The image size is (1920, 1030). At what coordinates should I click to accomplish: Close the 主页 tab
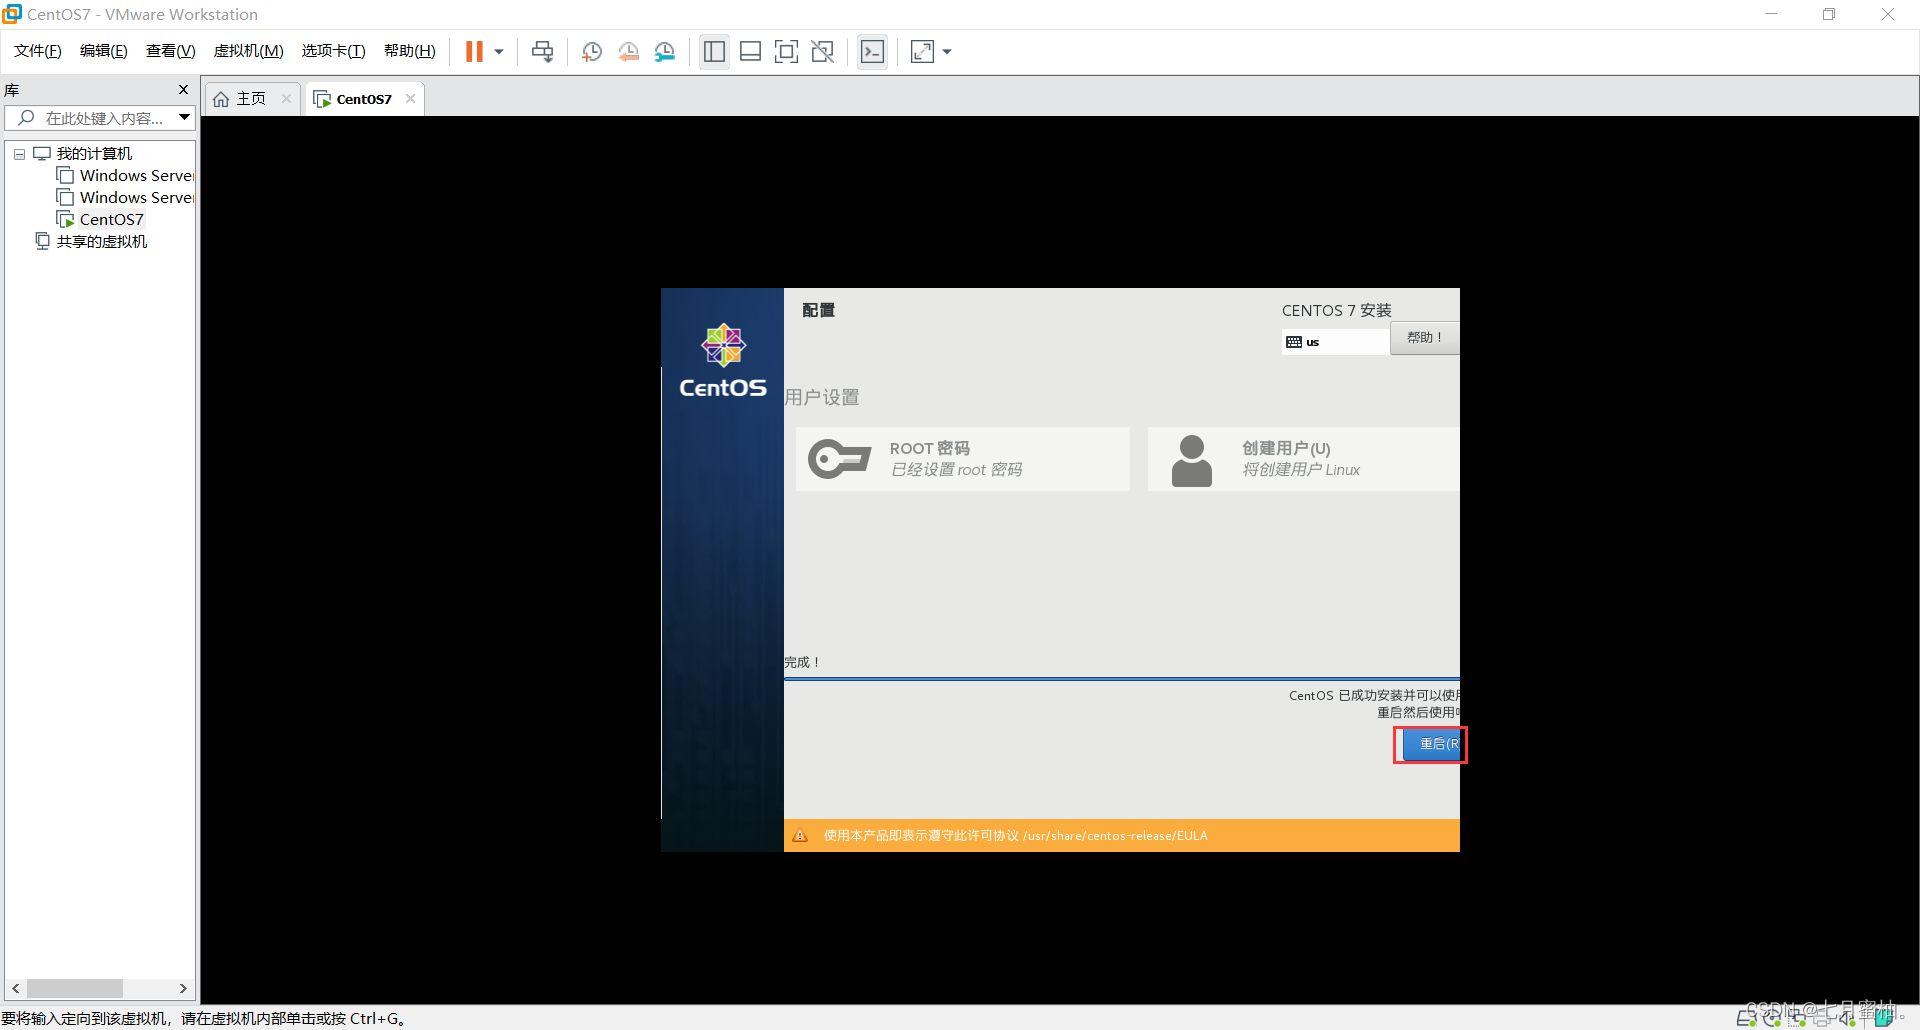(287, 98)
